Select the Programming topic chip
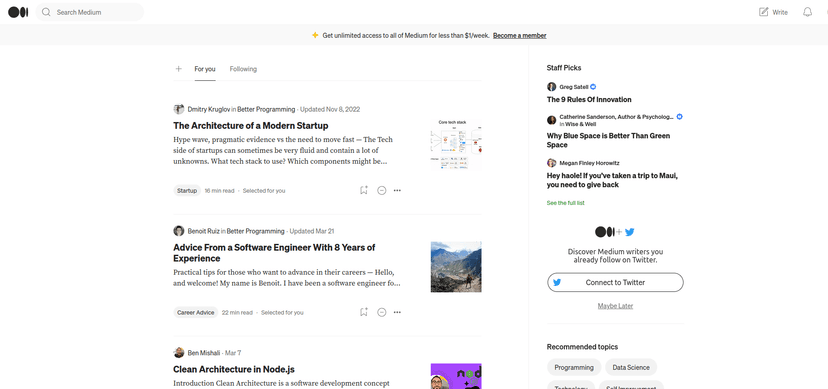Screen dimensions: 828x389 point(574,367)
